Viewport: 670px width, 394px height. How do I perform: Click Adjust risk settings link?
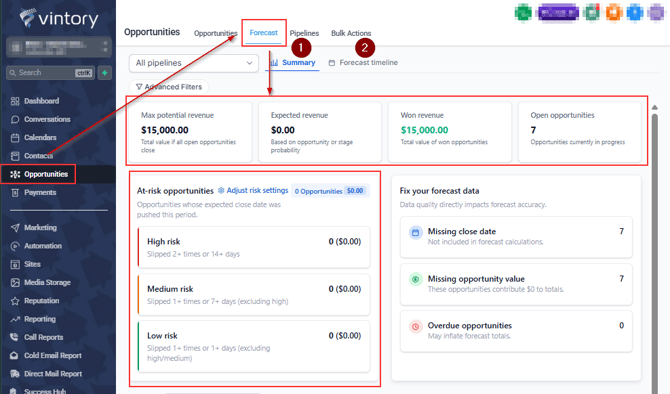click(x=253, y=191)
